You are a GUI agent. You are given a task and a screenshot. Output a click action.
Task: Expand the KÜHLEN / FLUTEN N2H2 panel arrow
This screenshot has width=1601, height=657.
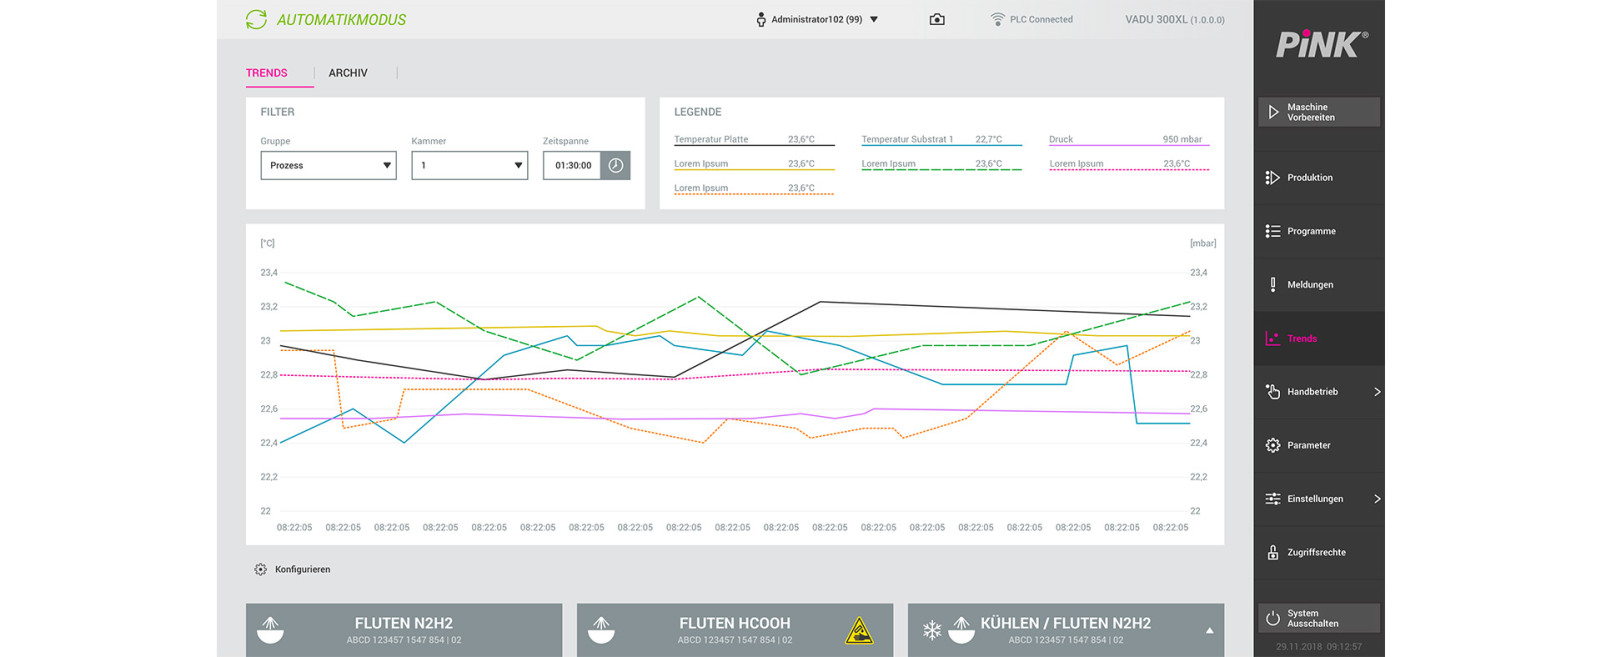[1209, 631]
